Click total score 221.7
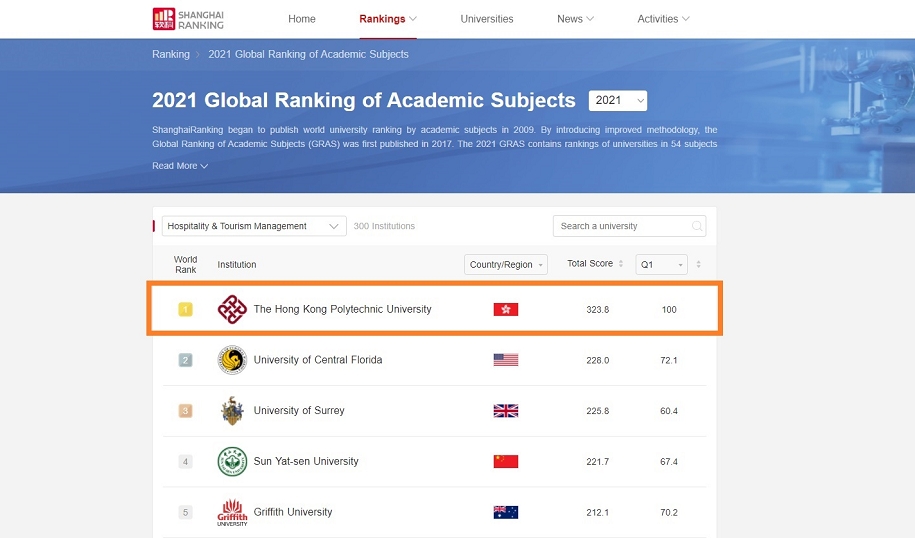Image resolution: width=915 pixels, height=538 pixels. (x=598, y=462)
